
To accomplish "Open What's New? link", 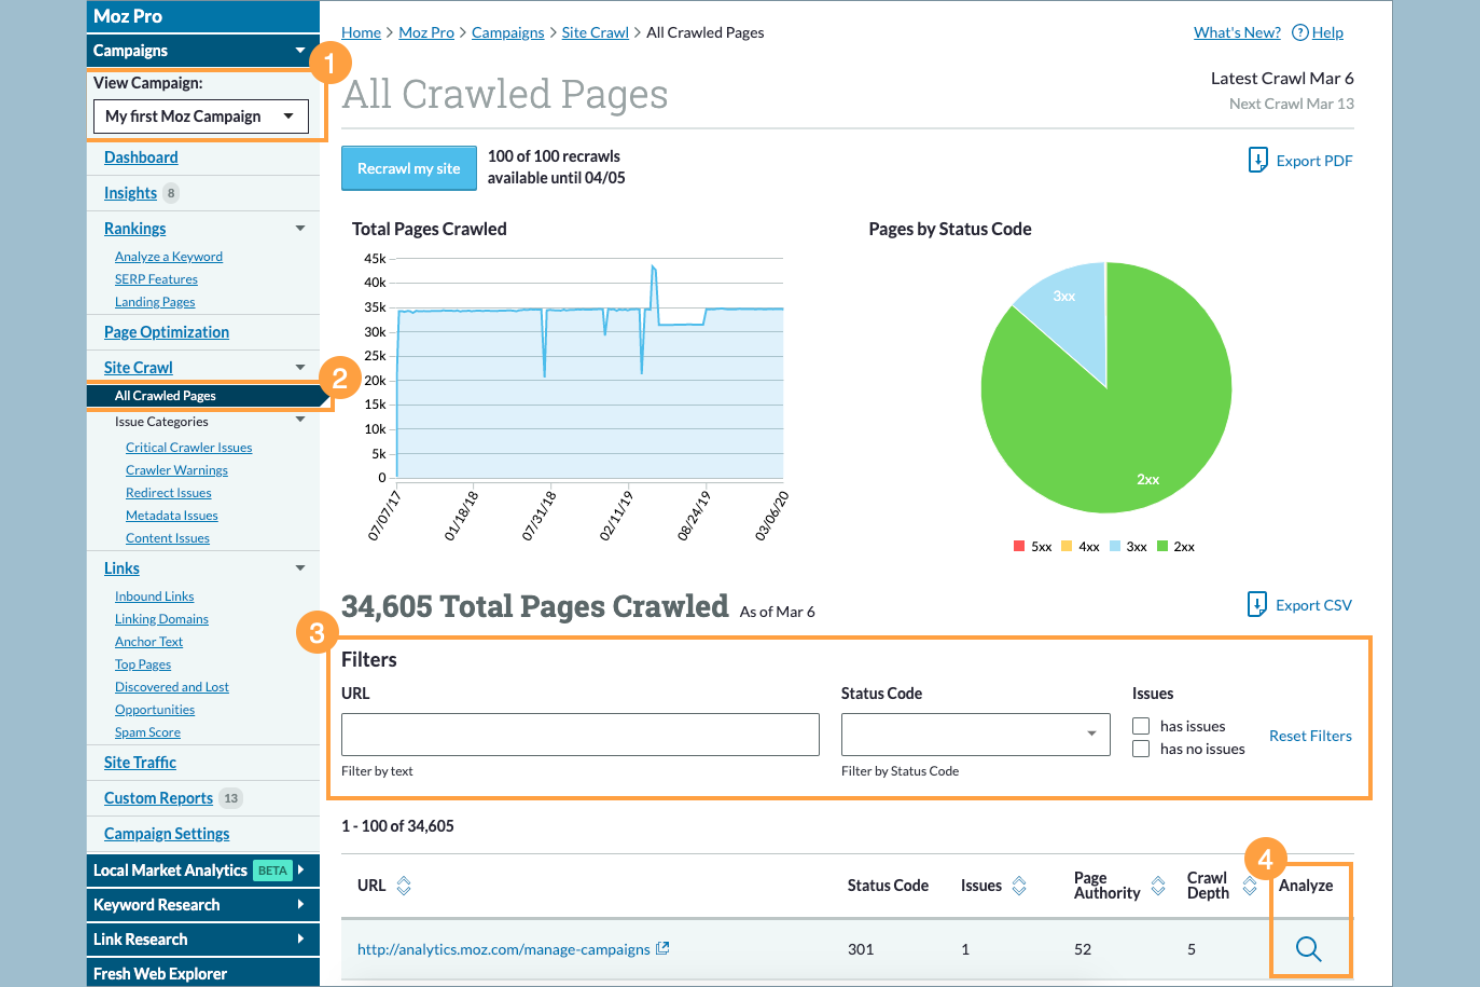I will click(x=1237, y=33).
